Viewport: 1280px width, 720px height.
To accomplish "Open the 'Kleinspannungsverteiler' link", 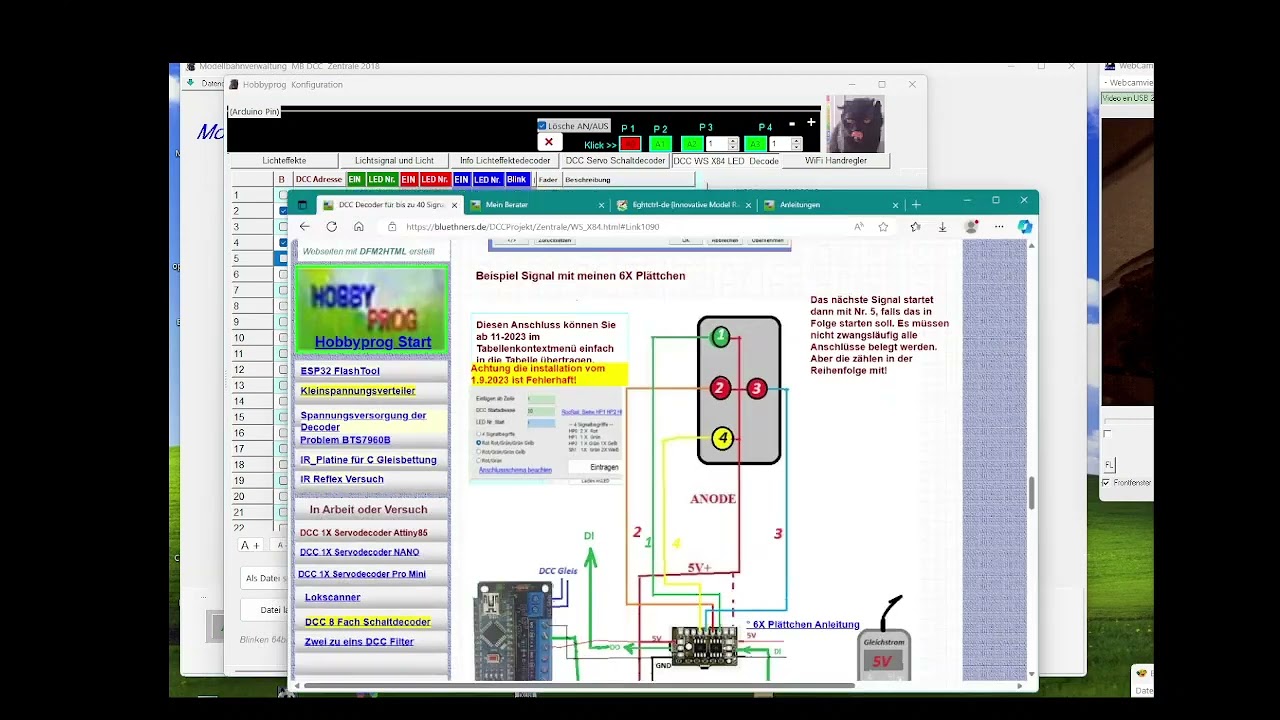I will (358, 391).
